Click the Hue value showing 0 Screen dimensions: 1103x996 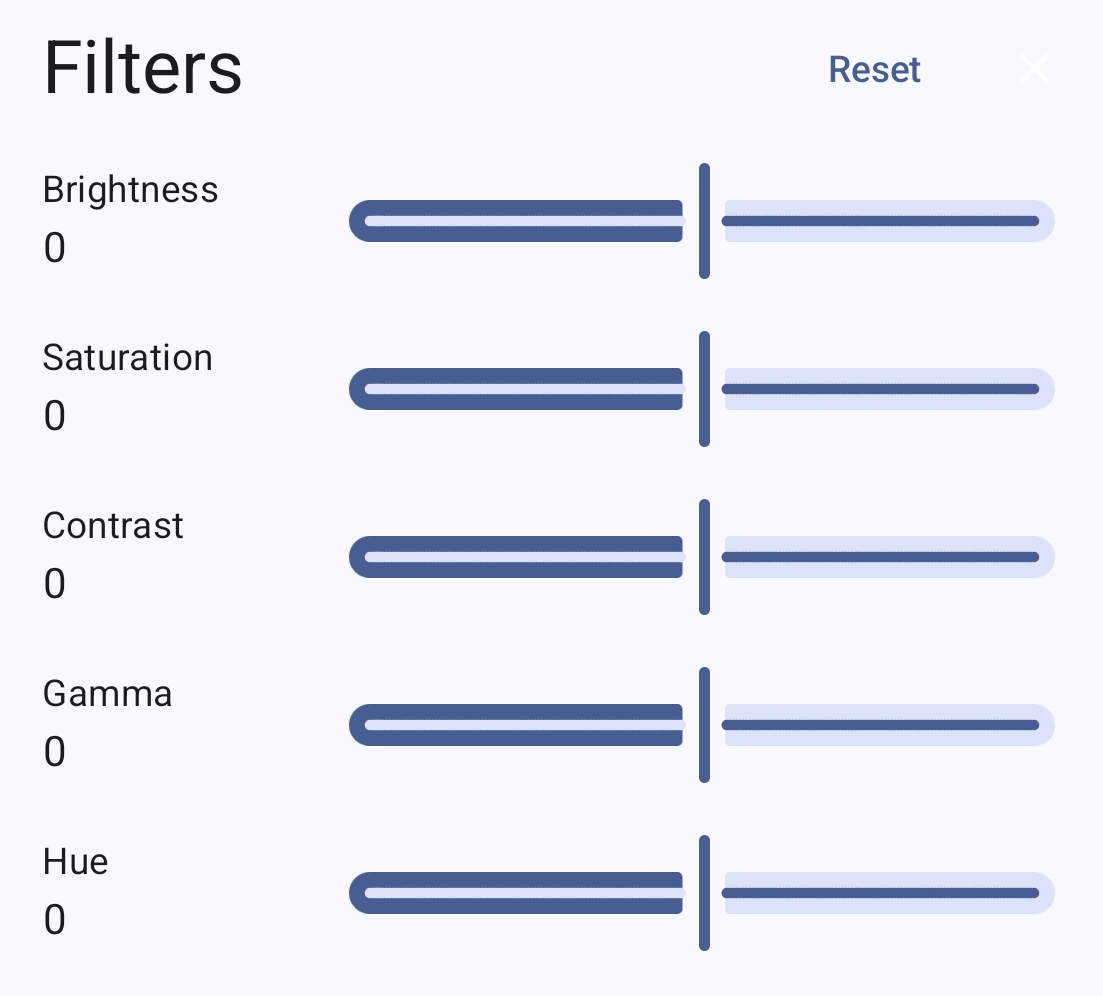point(53,919)
